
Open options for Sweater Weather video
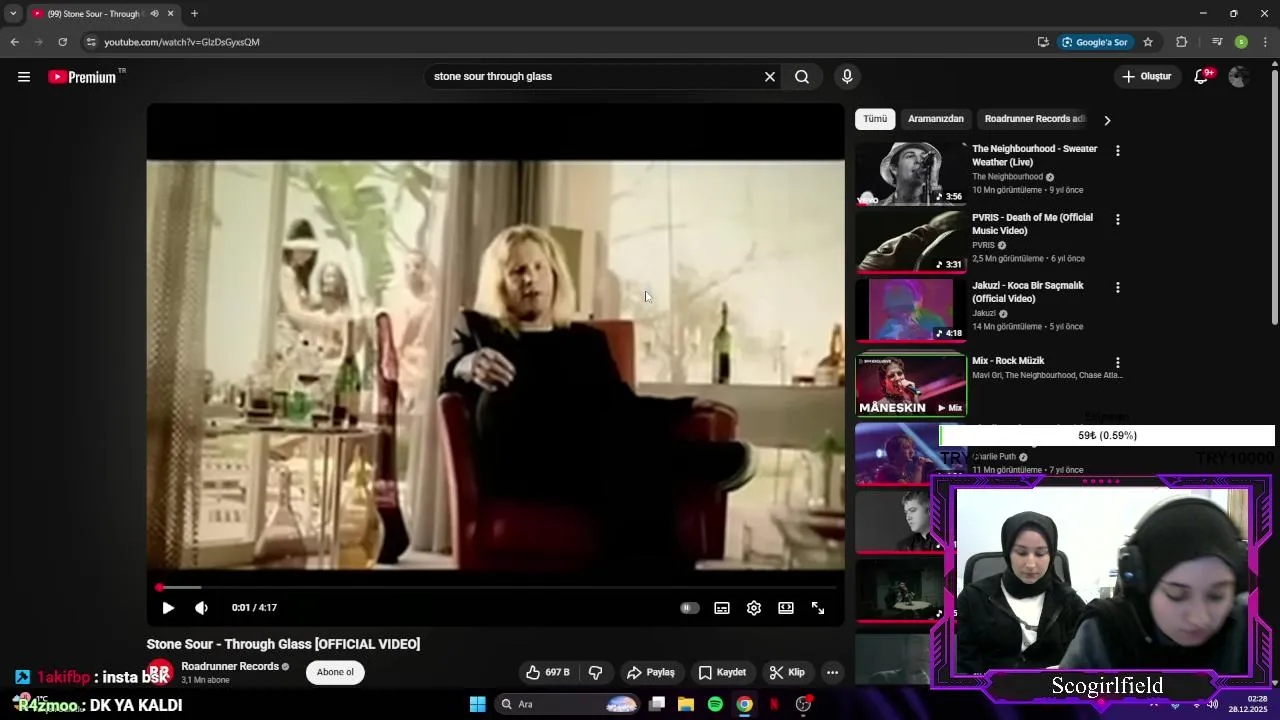coord(1118,151)
